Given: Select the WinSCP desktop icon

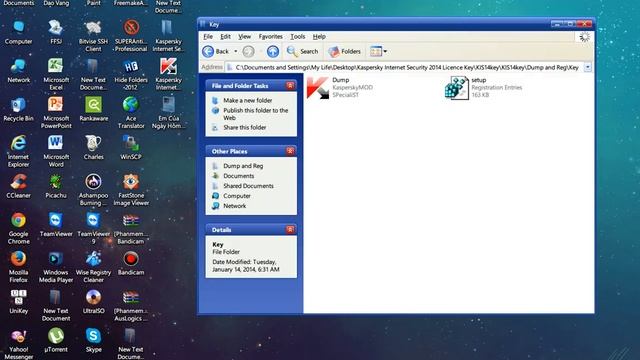Looking at the screenshot, I should click(x=131, y=148).
